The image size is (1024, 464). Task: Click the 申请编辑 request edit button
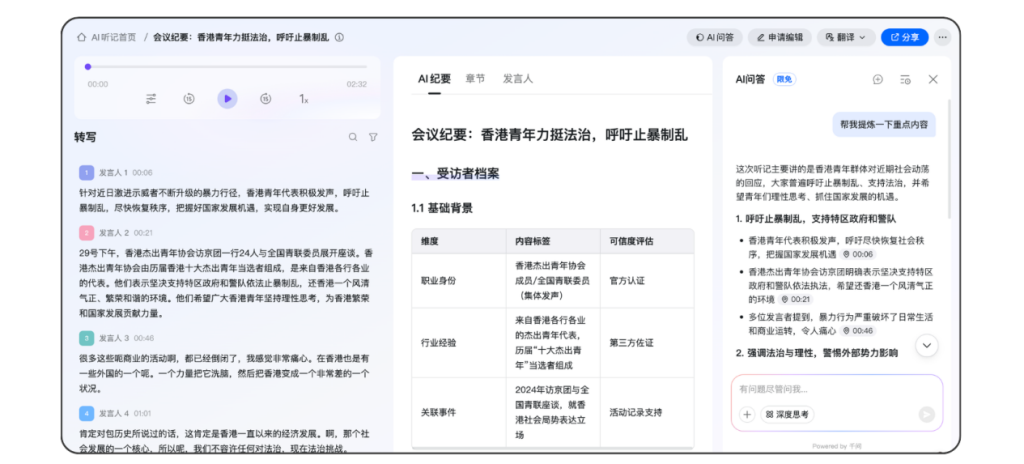pyautogui.click(x=778, y=37)
